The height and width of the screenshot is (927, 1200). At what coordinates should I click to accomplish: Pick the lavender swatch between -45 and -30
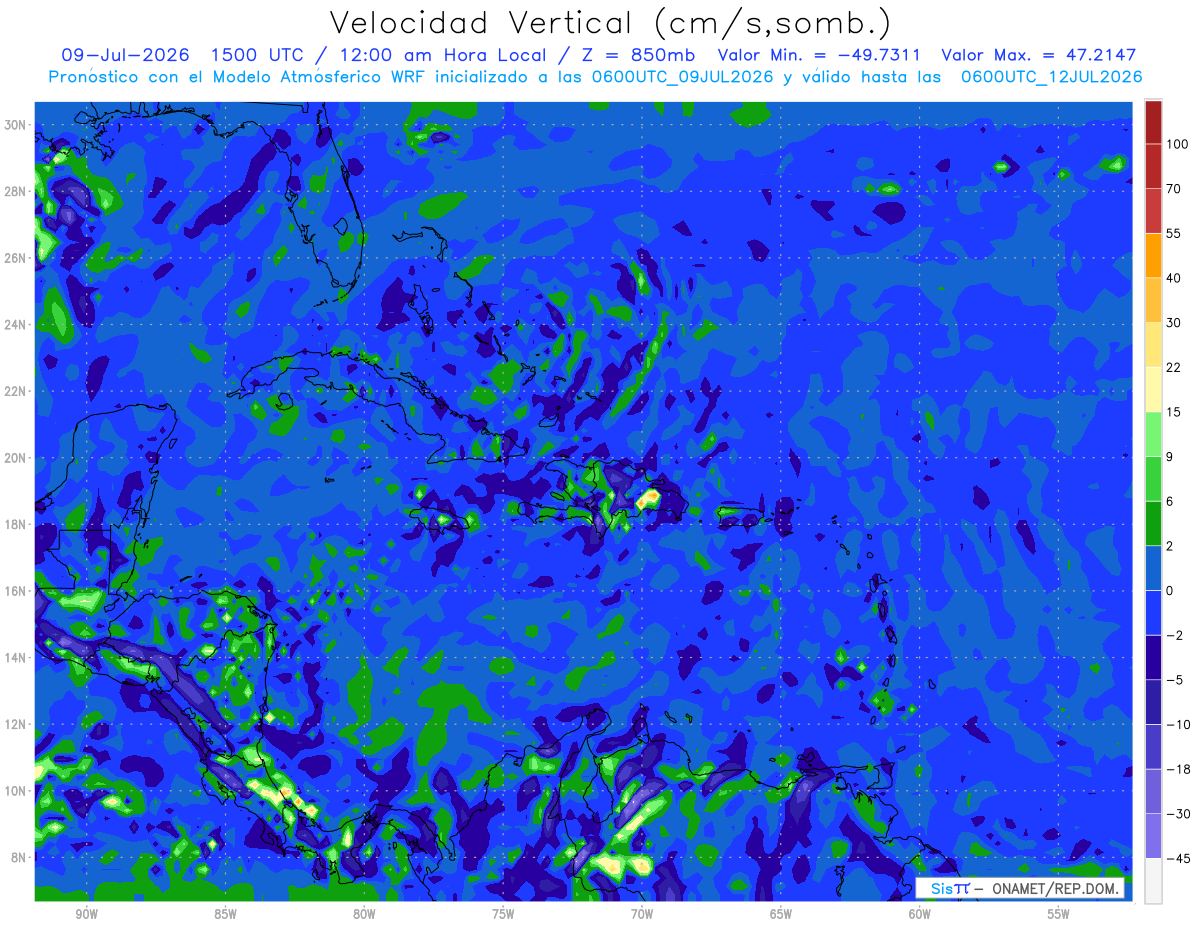1153,836
